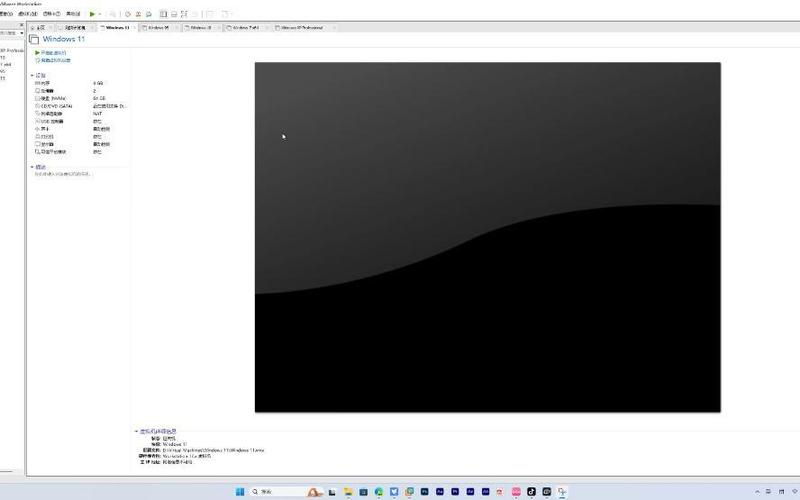Switch to the 主页 home tab
This screenshot has height=500, width=800.
[x=39, y=28]
